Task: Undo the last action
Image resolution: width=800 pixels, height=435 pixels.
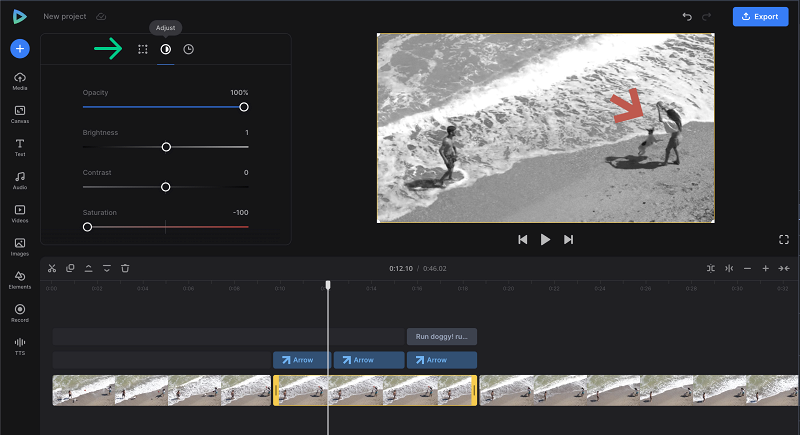Action: click(x=687, y=17)
